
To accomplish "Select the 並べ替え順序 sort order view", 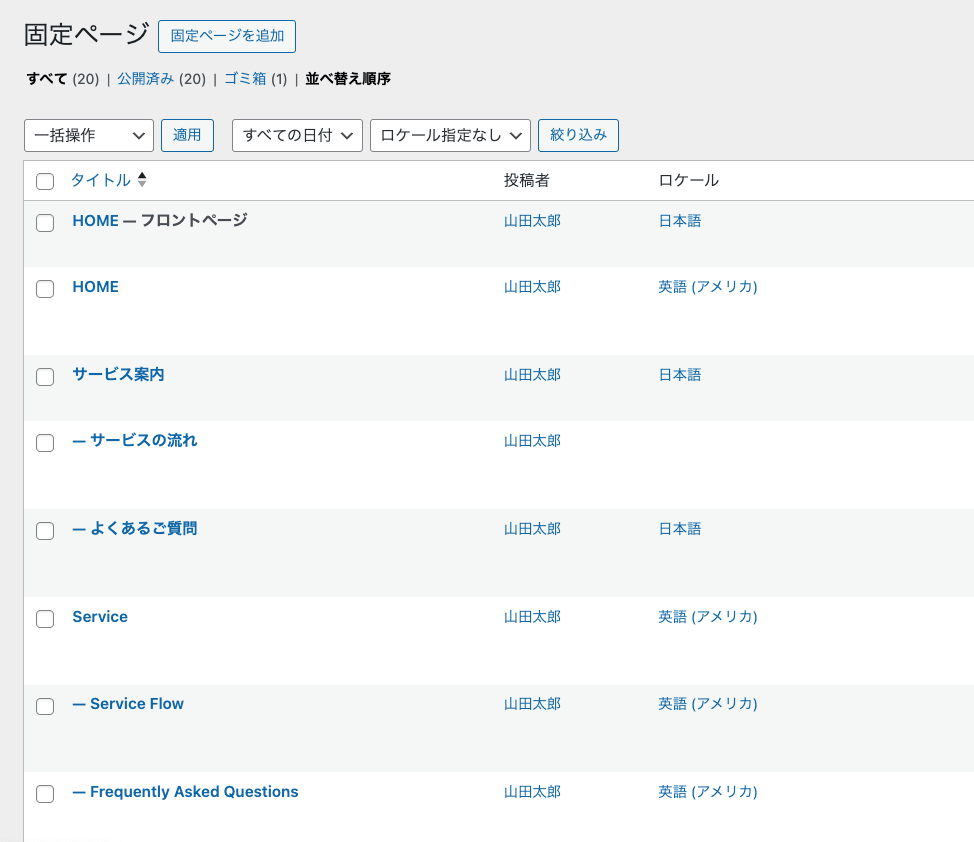I will (348, 79).
